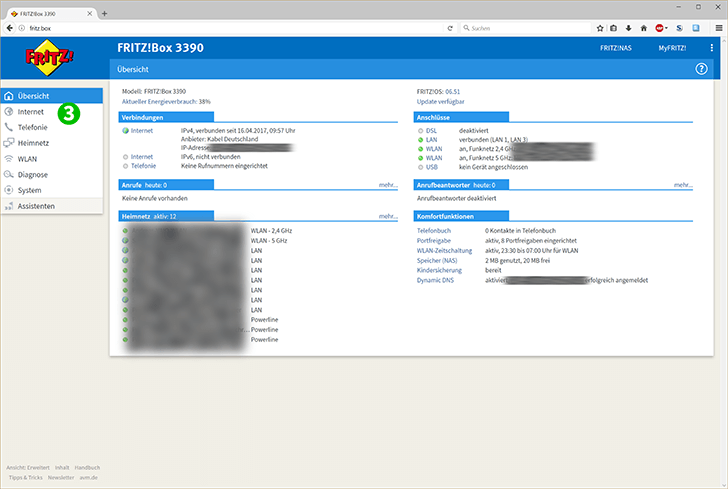Open System menu in sidebar
This screenshot has height=489, width=728.
coord(29,190)
